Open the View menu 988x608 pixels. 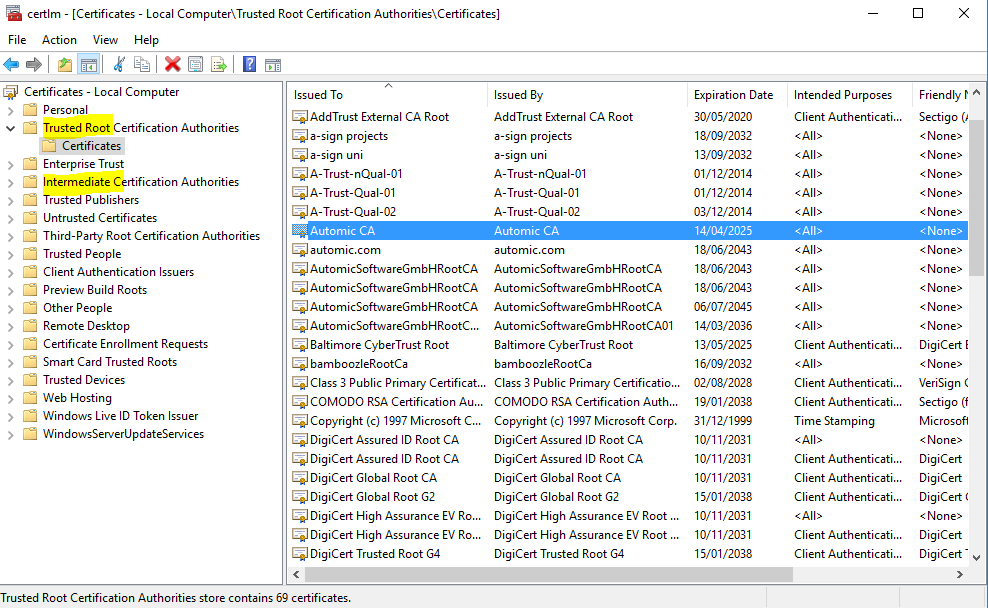[105, 39]
